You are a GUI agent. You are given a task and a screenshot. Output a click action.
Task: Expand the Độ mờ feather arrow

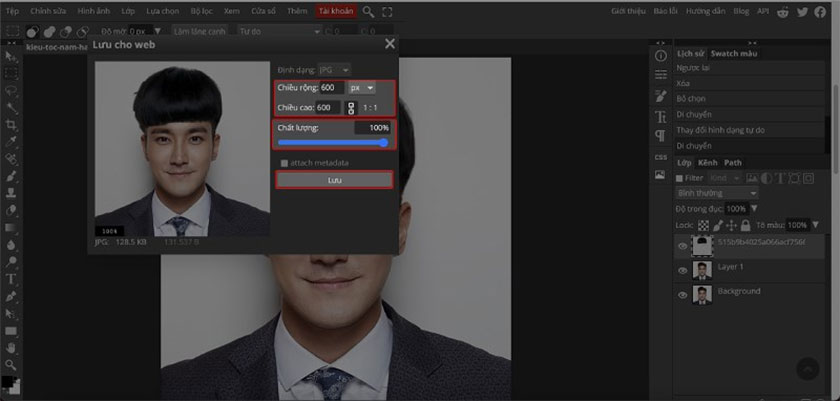point(158,32)
